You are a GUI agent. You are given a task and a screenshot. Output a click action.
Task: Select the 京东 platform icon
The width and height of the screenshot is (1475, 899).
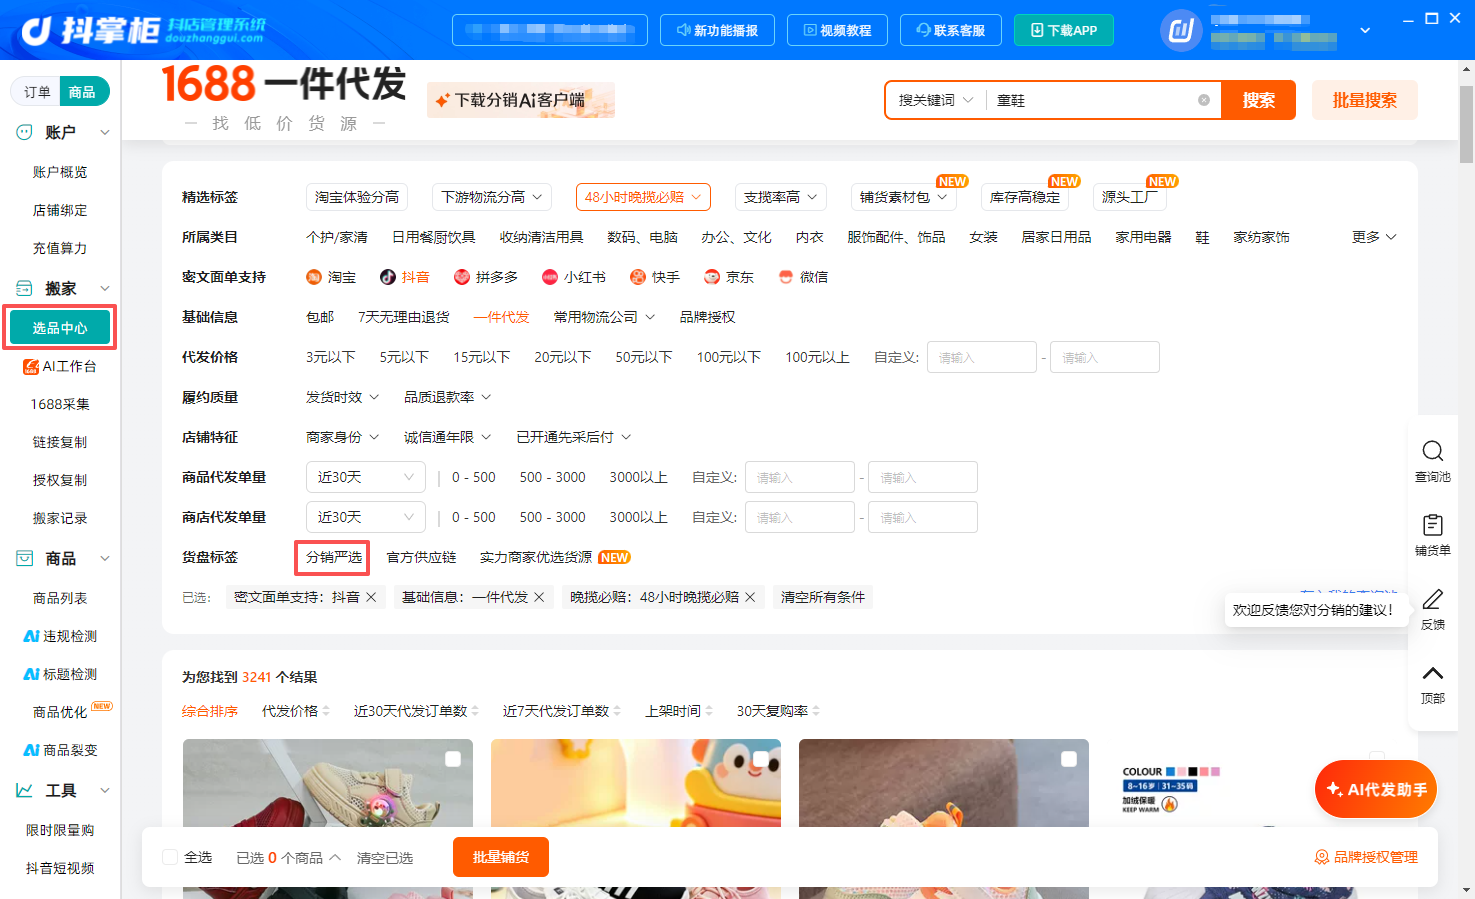tap(712, 277)
